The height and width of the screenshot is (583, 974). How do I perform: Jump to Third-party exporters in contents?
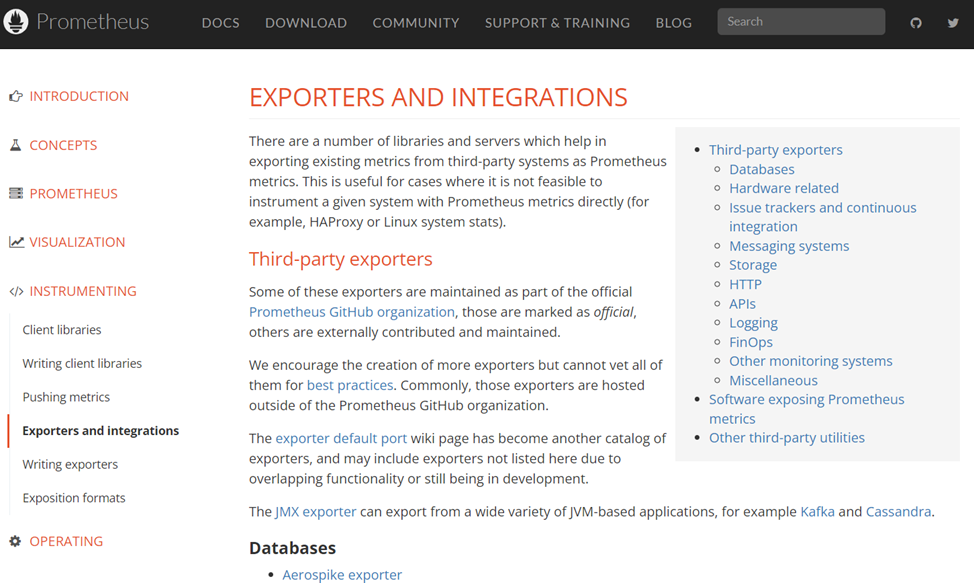pos(775,150)
